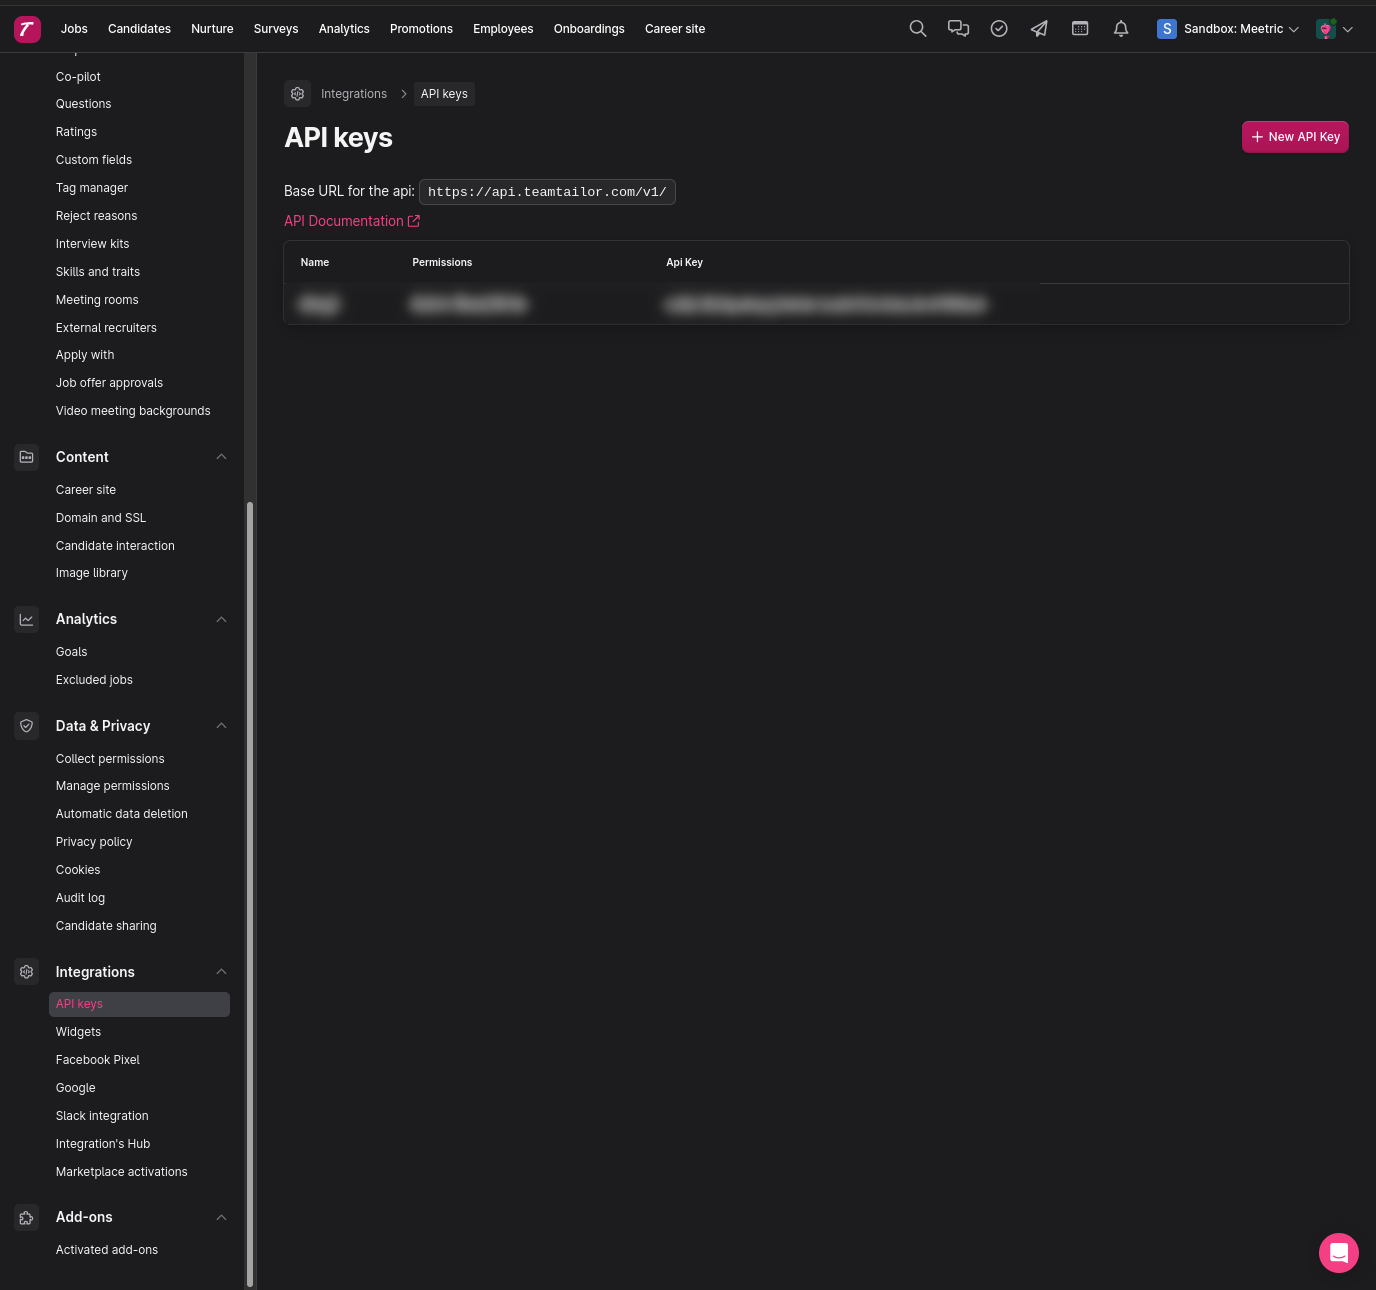Collapse the Content section
The image size is (1376, 1290).
tap(222, 457)
